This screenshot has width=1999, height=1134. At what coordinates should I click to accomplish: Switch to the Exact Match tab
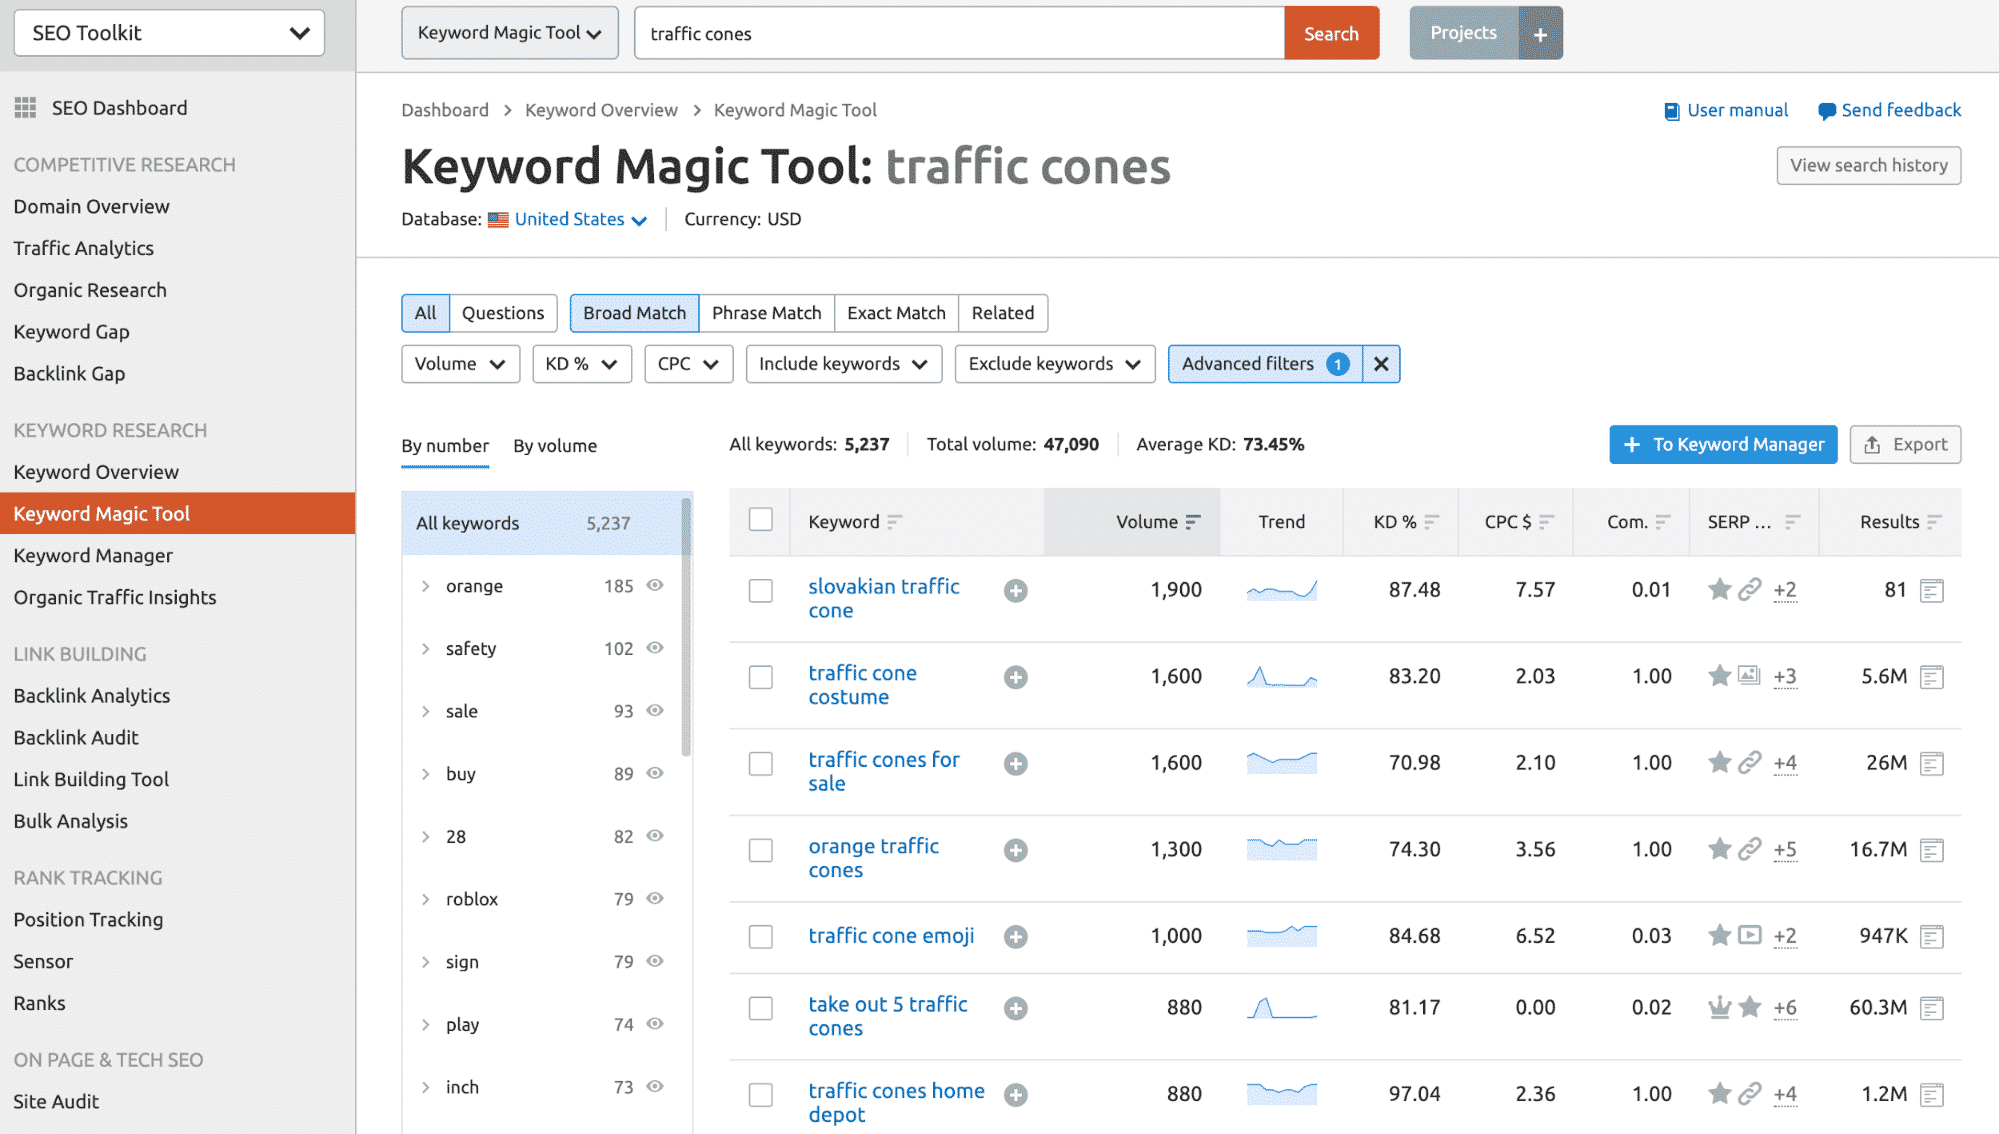[x=895, y=313]
